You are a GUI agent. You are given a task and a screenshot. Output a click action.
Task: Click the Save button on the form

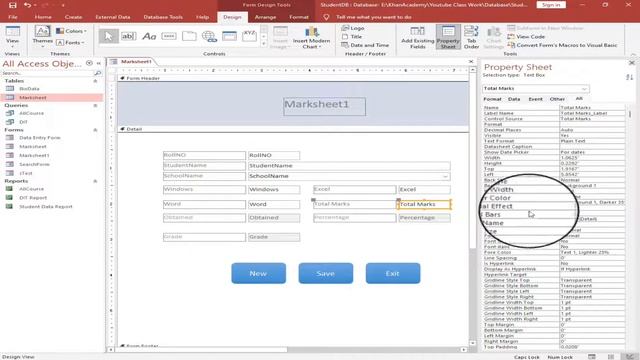325,273
